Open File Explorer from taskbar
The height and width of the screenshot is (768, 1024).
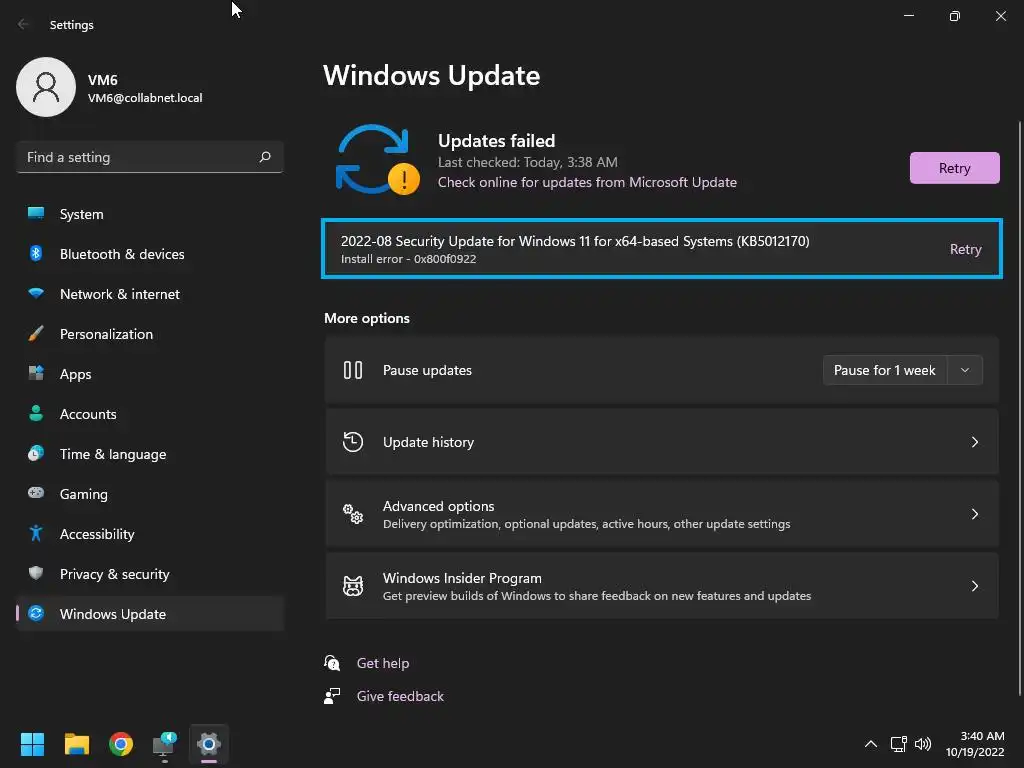coord(76,744)
